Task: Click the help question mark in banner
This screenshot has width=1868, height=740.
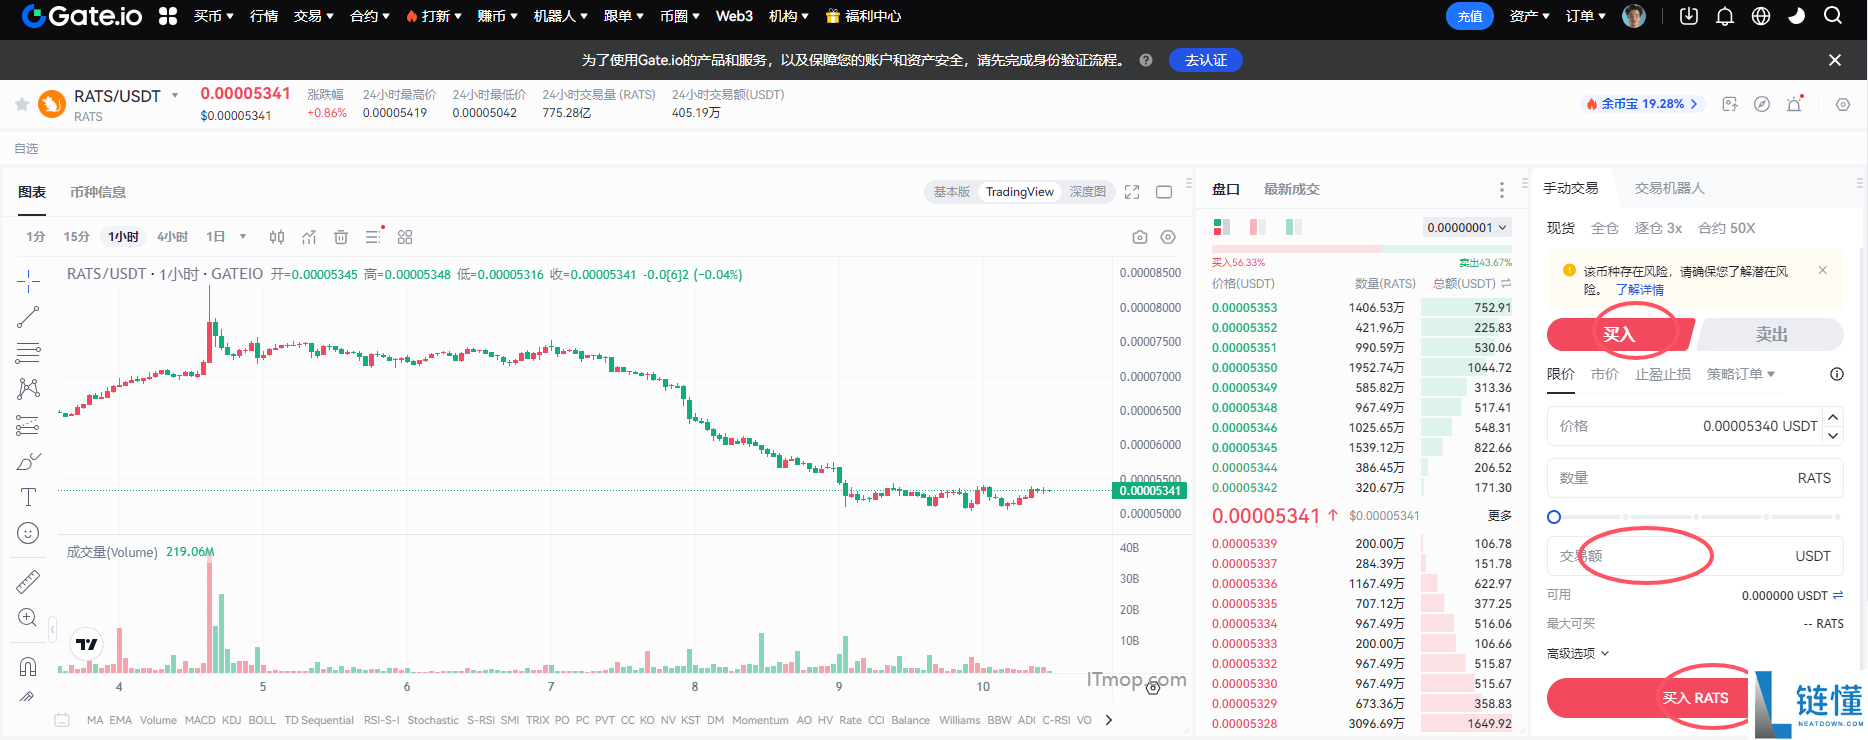Action: 1146,60
